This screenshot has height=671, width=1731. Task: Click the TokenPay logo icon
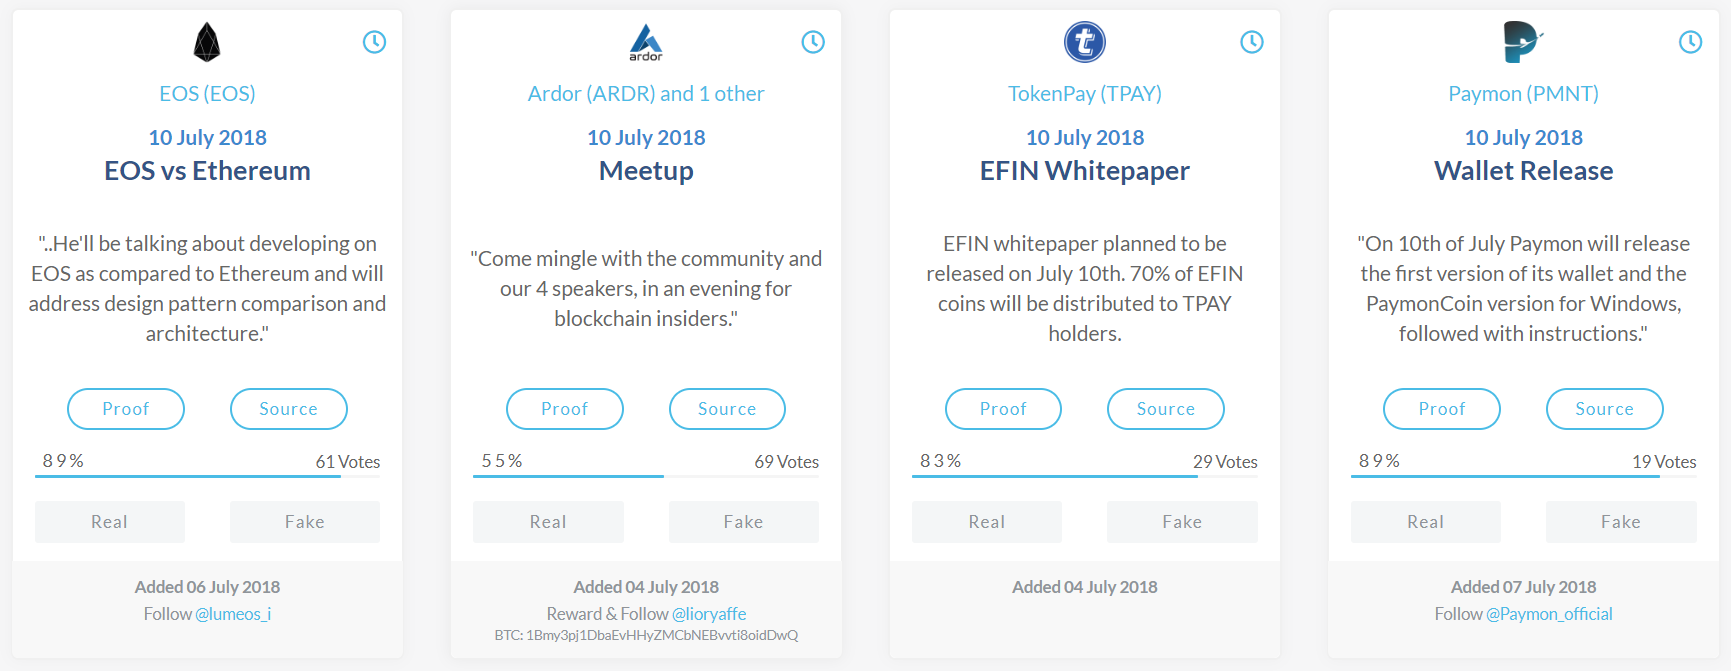pyautogui.click(x=1085, y=42)
